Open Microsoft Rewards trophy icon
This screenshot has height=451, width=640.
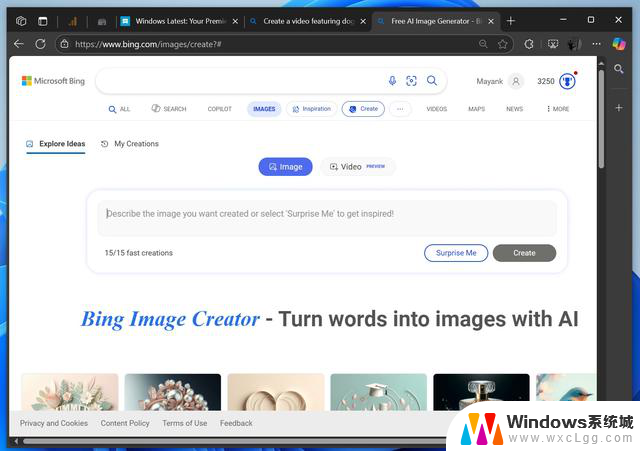click(567, 81)
